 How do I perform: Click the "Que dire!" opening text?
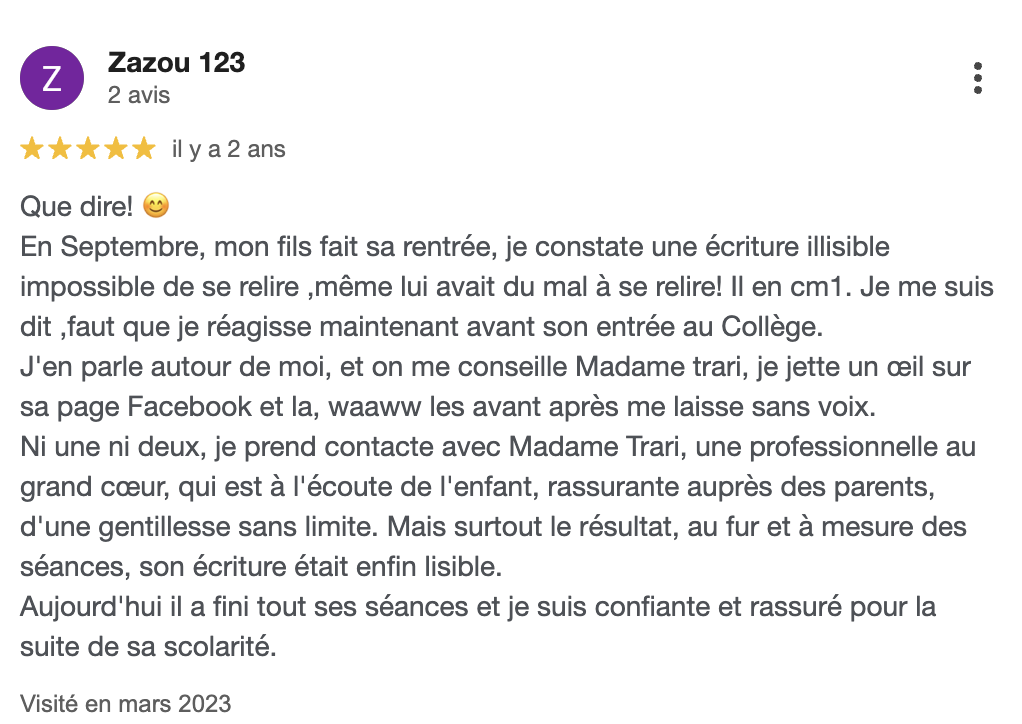[76, 207]
